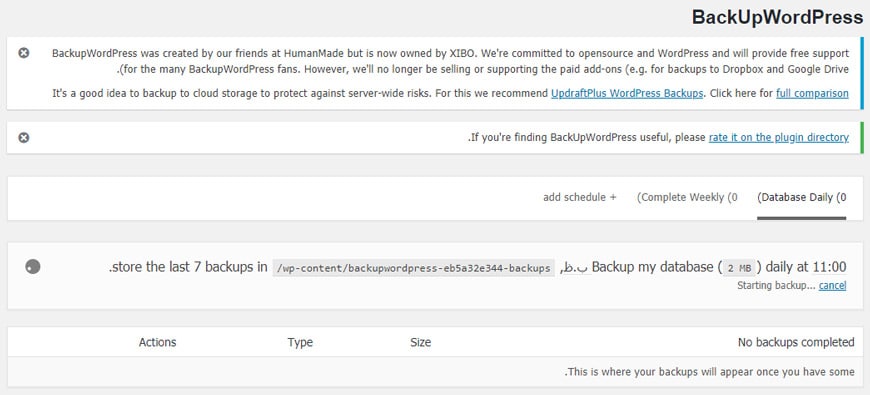The image size is (870, 395).
Task: Click add schedule +
Action: click(x=580, y=198)
